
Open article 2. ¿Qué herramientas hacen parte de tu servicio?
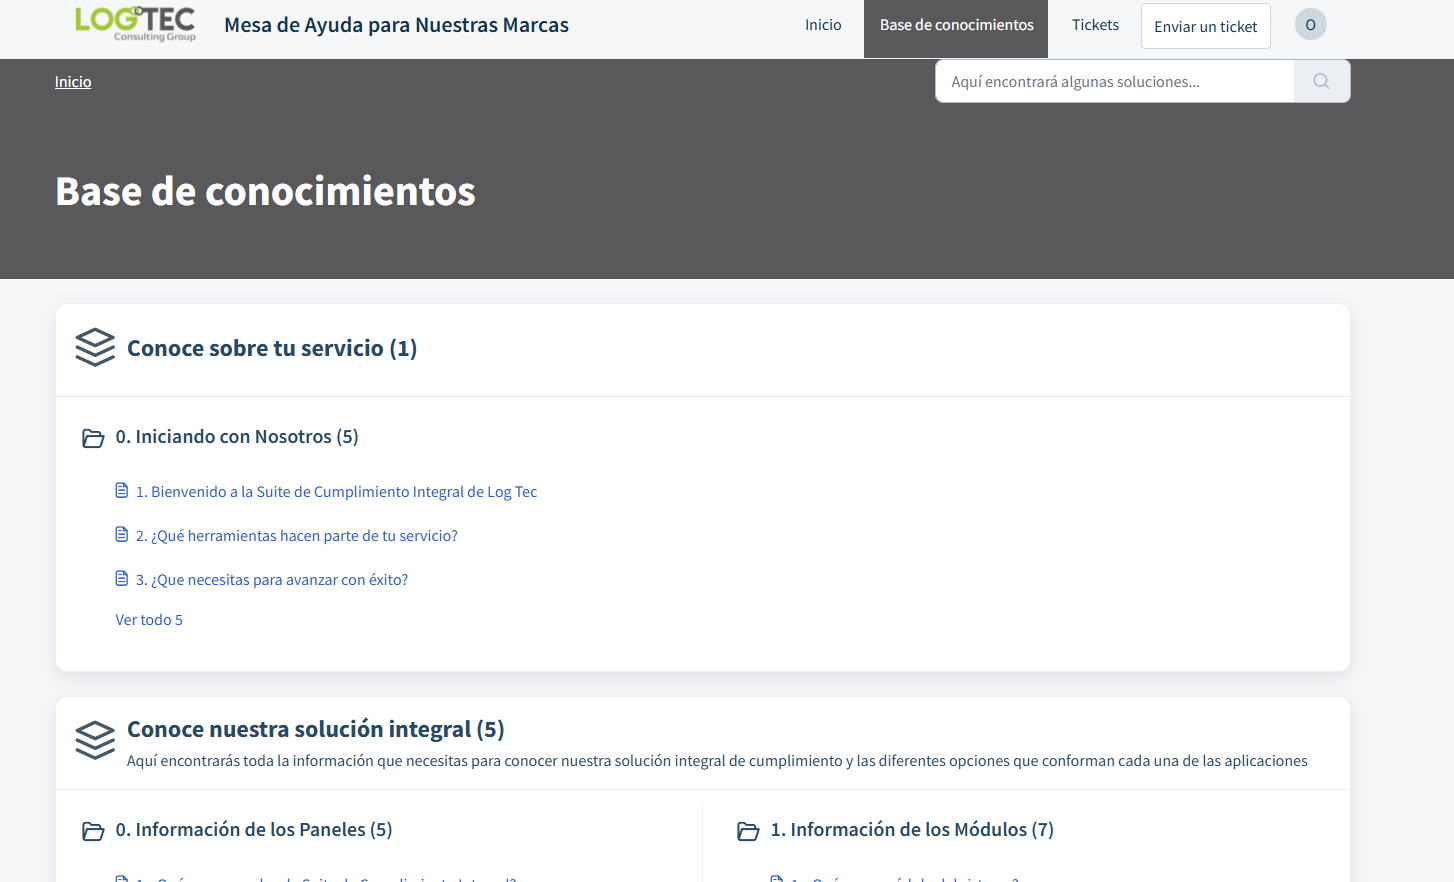point(297,536)
